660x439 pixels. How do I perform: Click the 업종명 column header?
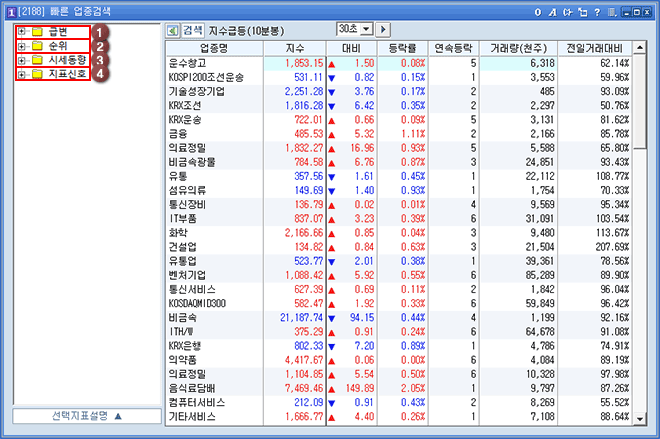212,47
